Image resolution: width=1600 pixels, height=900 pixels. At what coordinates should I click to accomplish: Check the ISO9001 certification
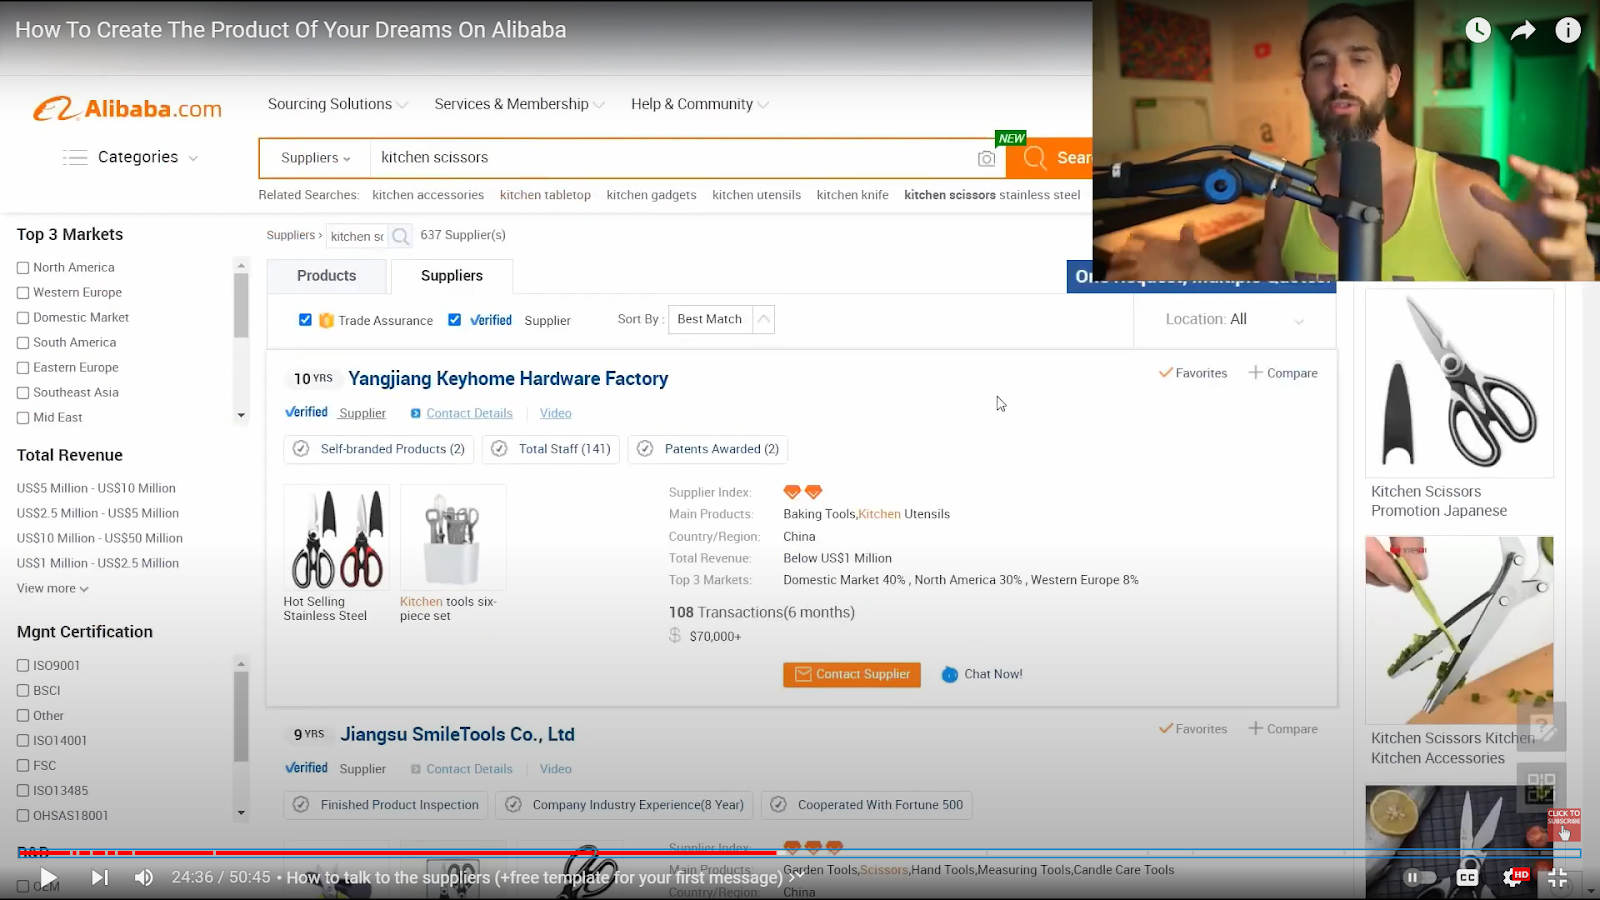click(23, 666)
